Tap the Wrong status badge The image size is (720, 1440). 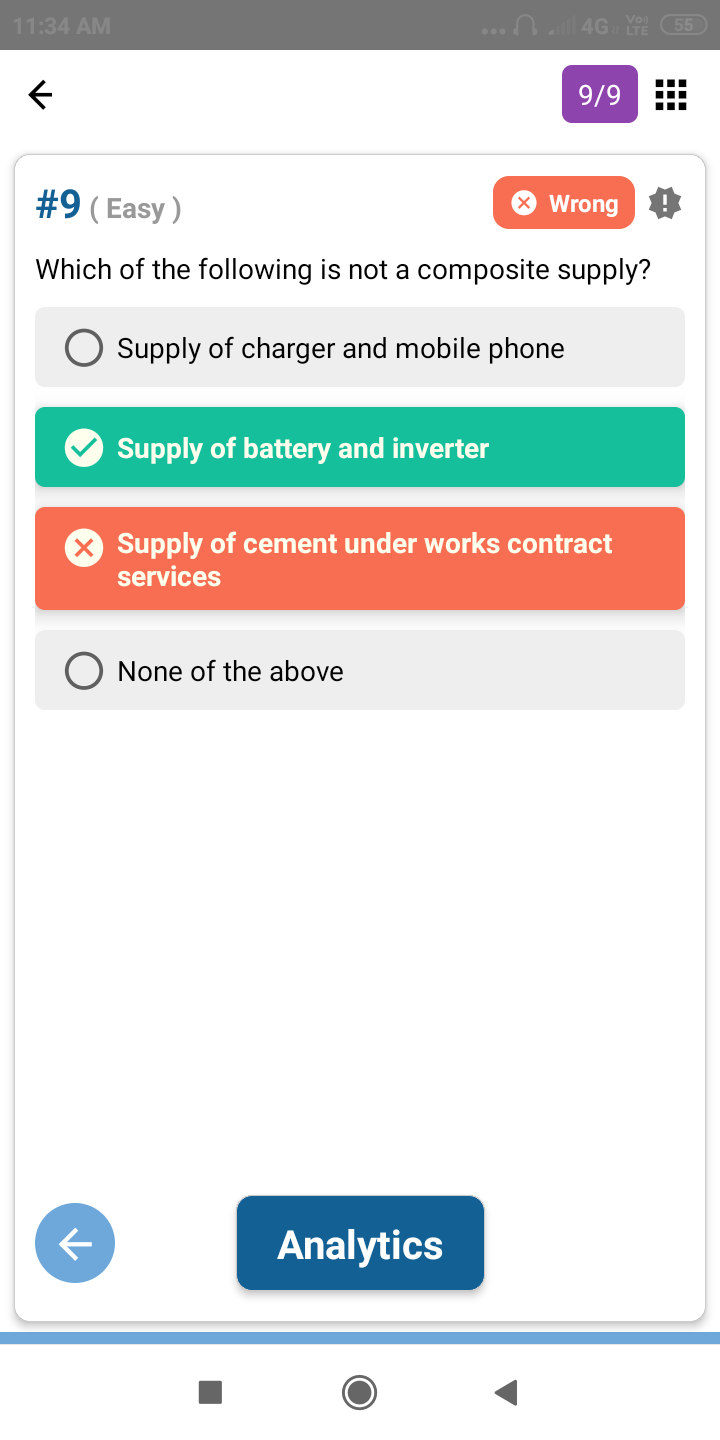[x=564, y=203]
